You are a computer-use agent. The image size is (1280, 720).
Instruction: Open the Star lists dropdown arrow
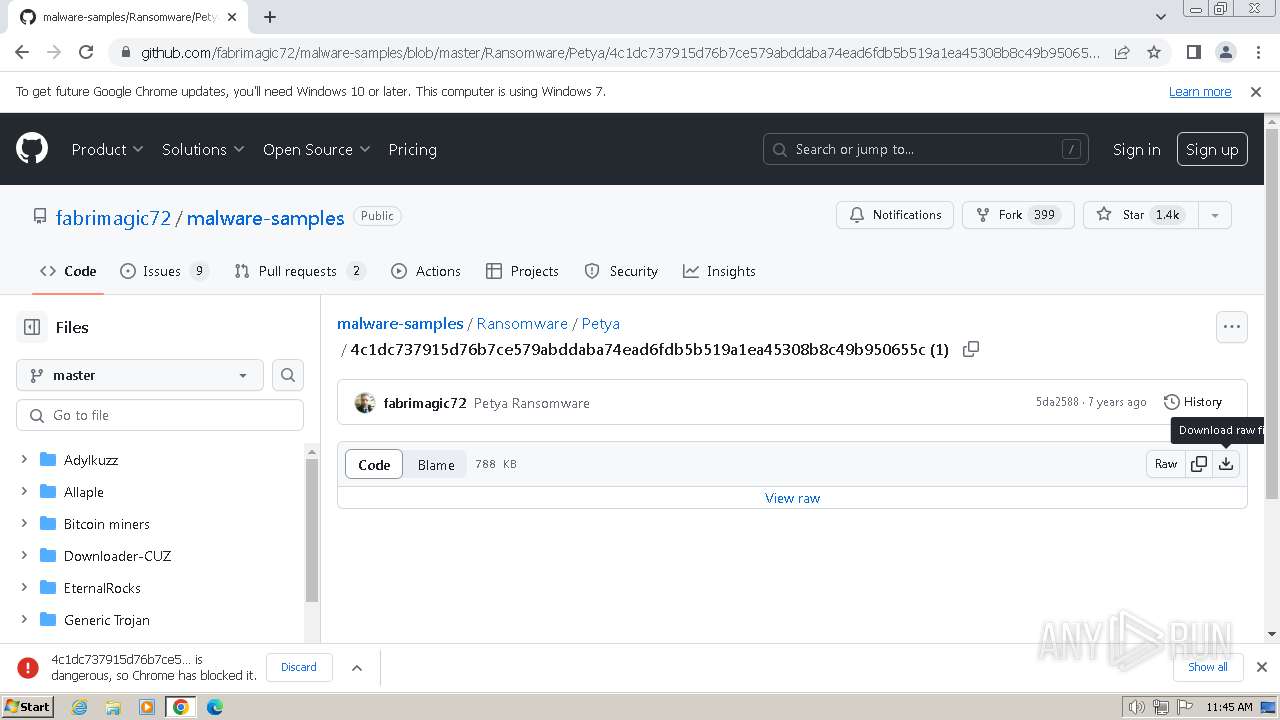[x=1215, y=215]
